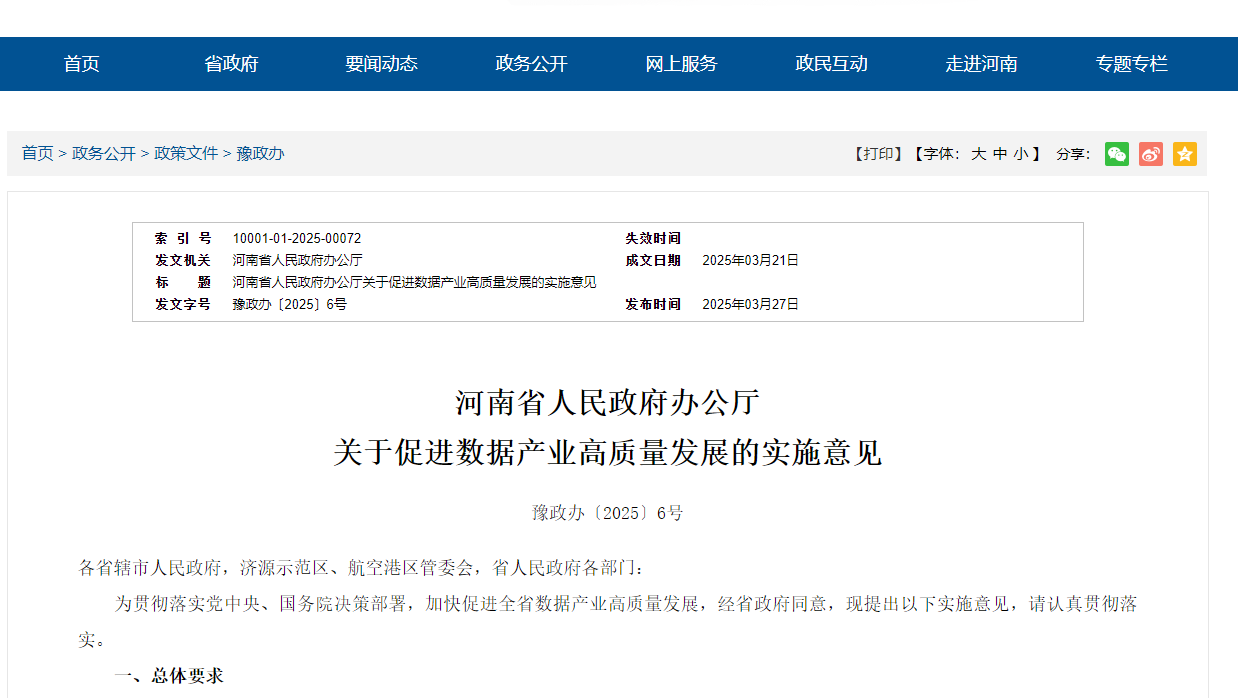Click 政务公开 breadcrumb link

(104, 154)
